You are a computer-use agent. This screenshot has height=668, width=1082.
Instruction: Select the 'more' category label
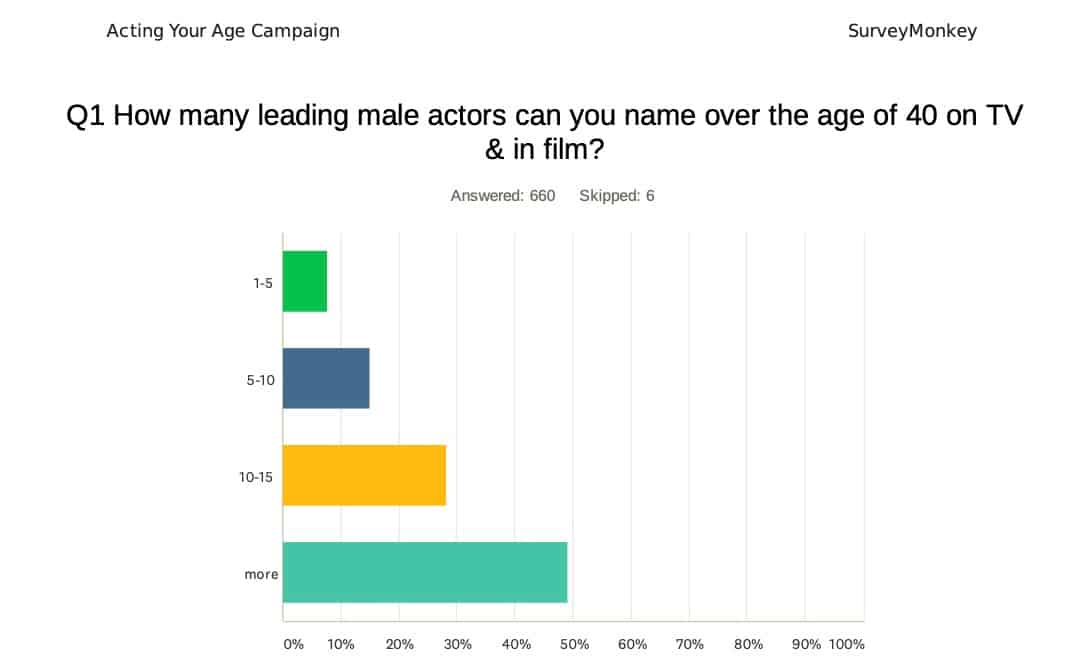pos(261,574)
